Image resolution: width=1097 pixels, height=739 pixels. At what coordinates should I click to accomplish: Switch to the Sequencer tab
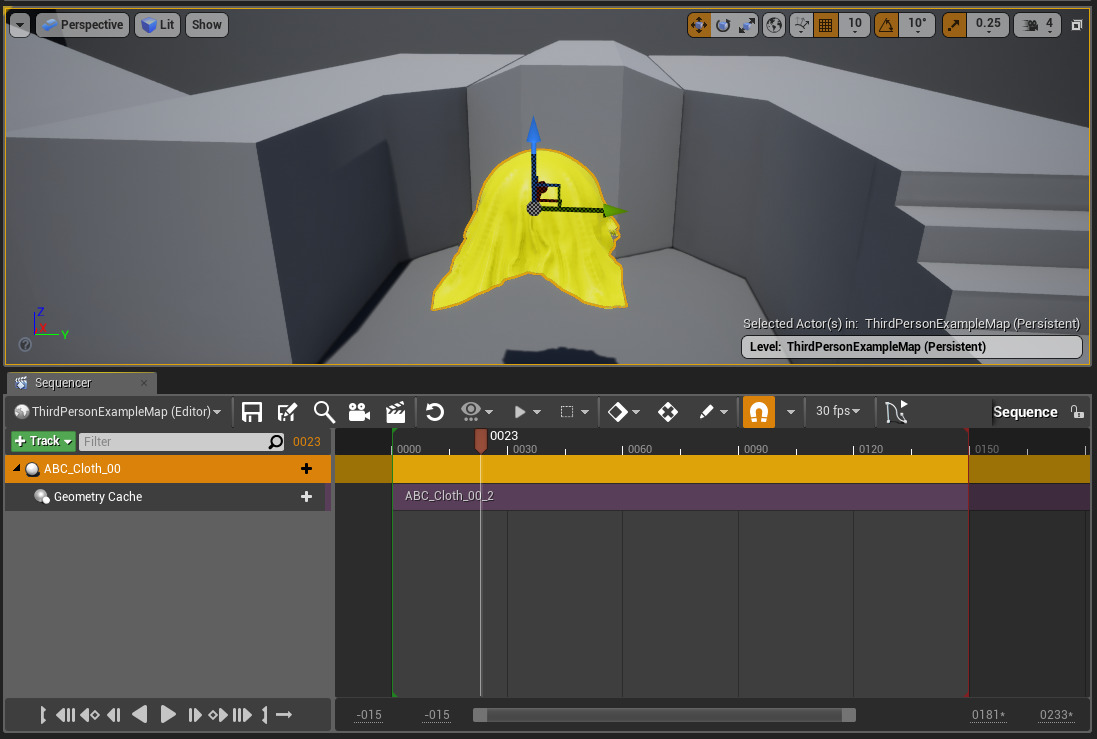coord(62,383)
